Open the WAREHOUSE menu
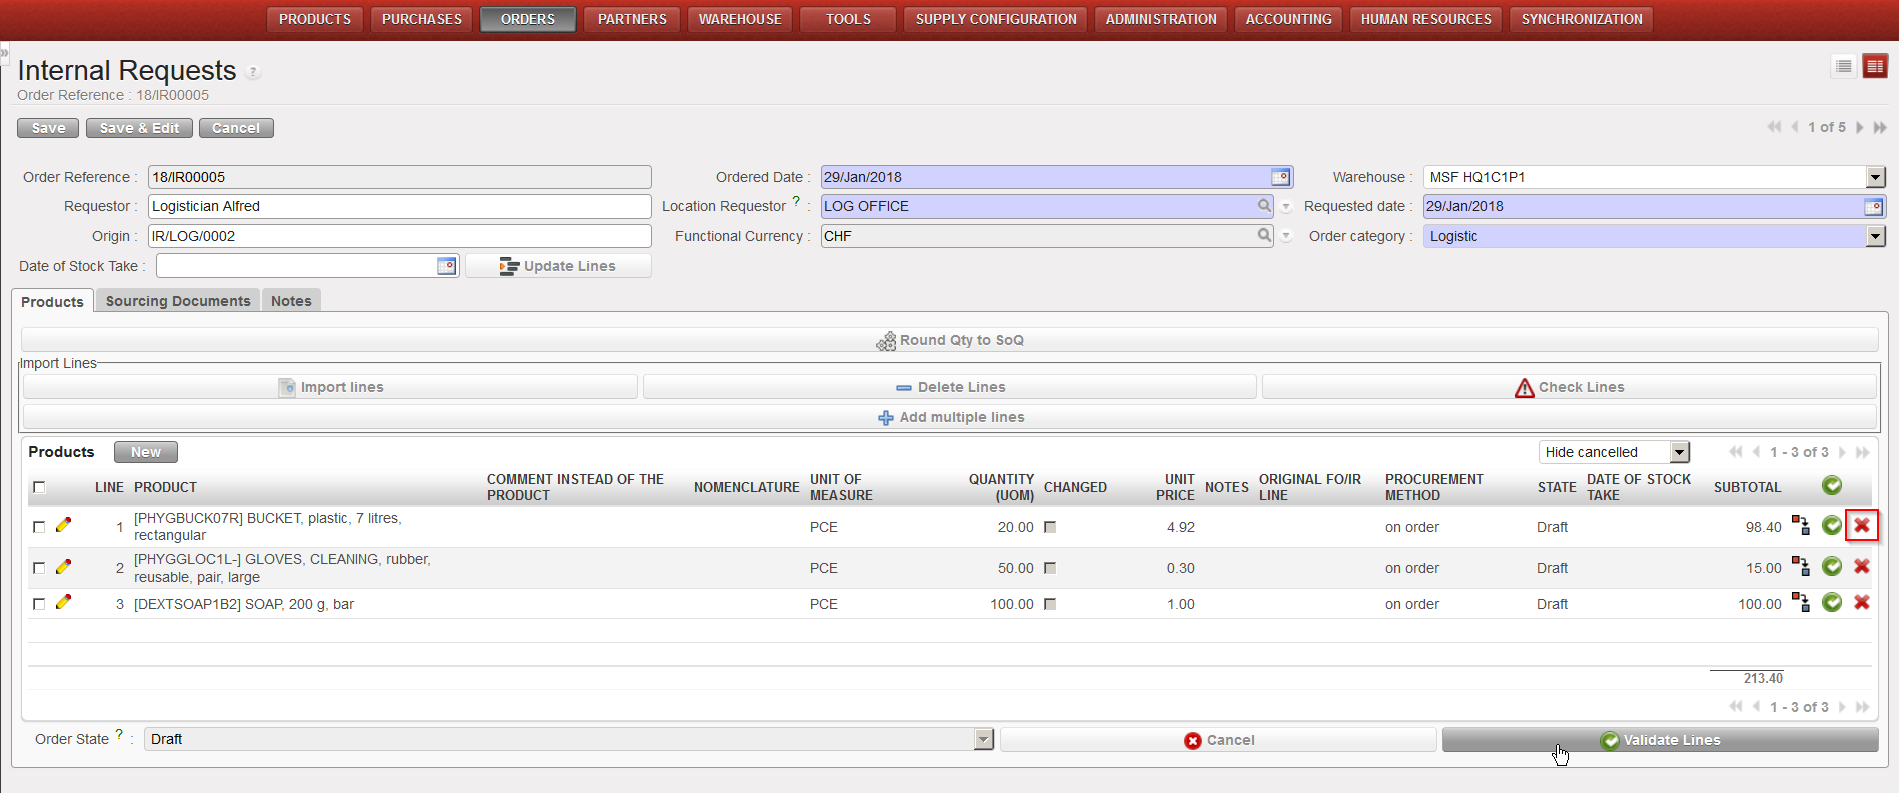Viewport: 1899px width, 793px height. pos(740,19)
